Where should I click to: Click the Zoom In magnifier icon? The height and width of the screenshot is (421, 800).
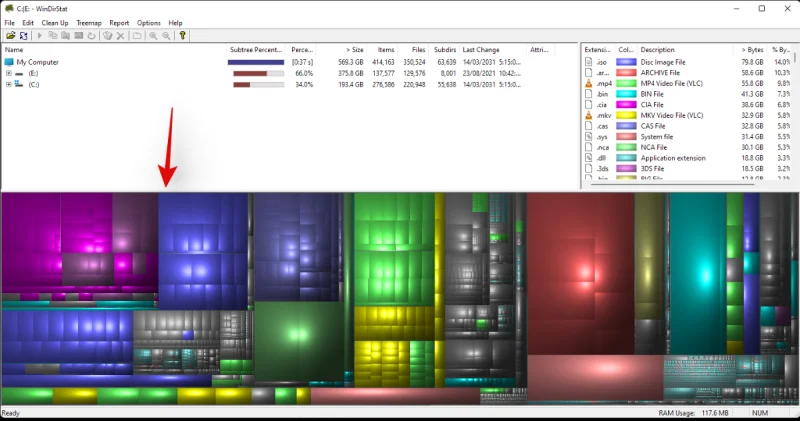(x=153, y=35)
